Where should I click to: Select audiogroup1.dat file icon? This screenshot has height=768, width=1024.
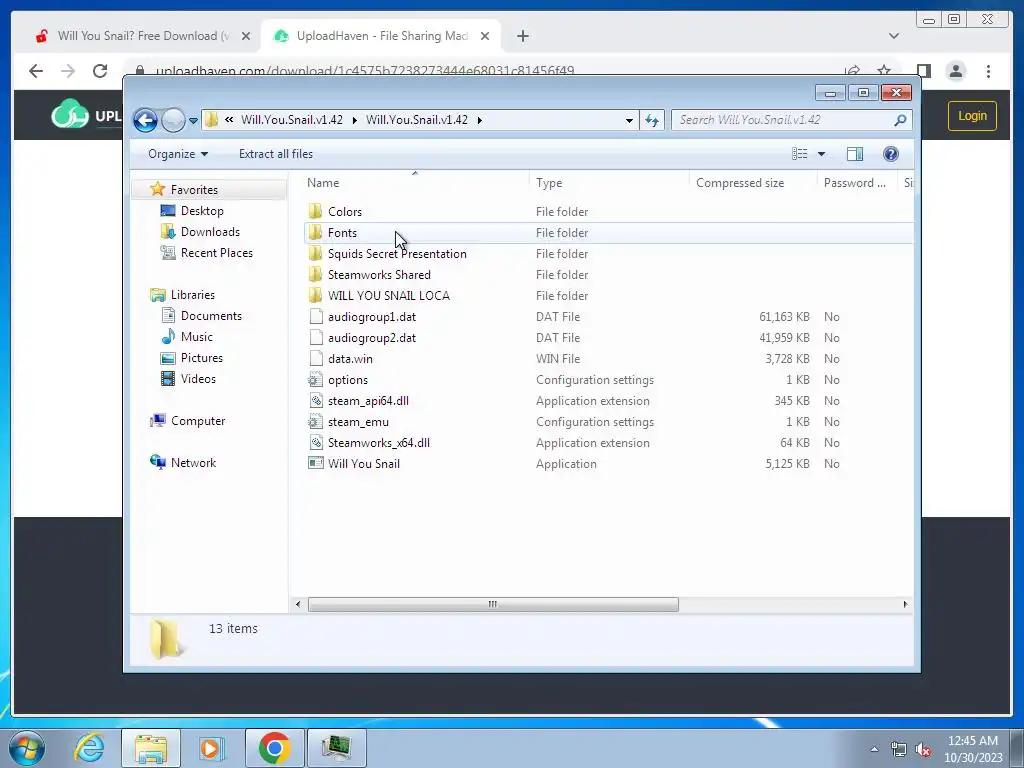(x=315, y=317)
